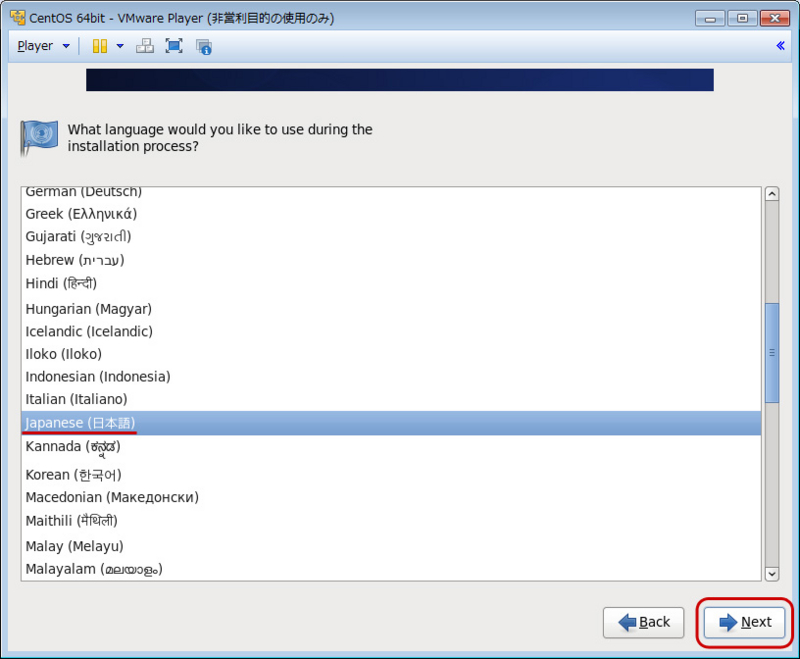The height and width of the screenshot is (659, 800).
Task: Click the scrollbar up arrow
Action: (x=772, y=194)
